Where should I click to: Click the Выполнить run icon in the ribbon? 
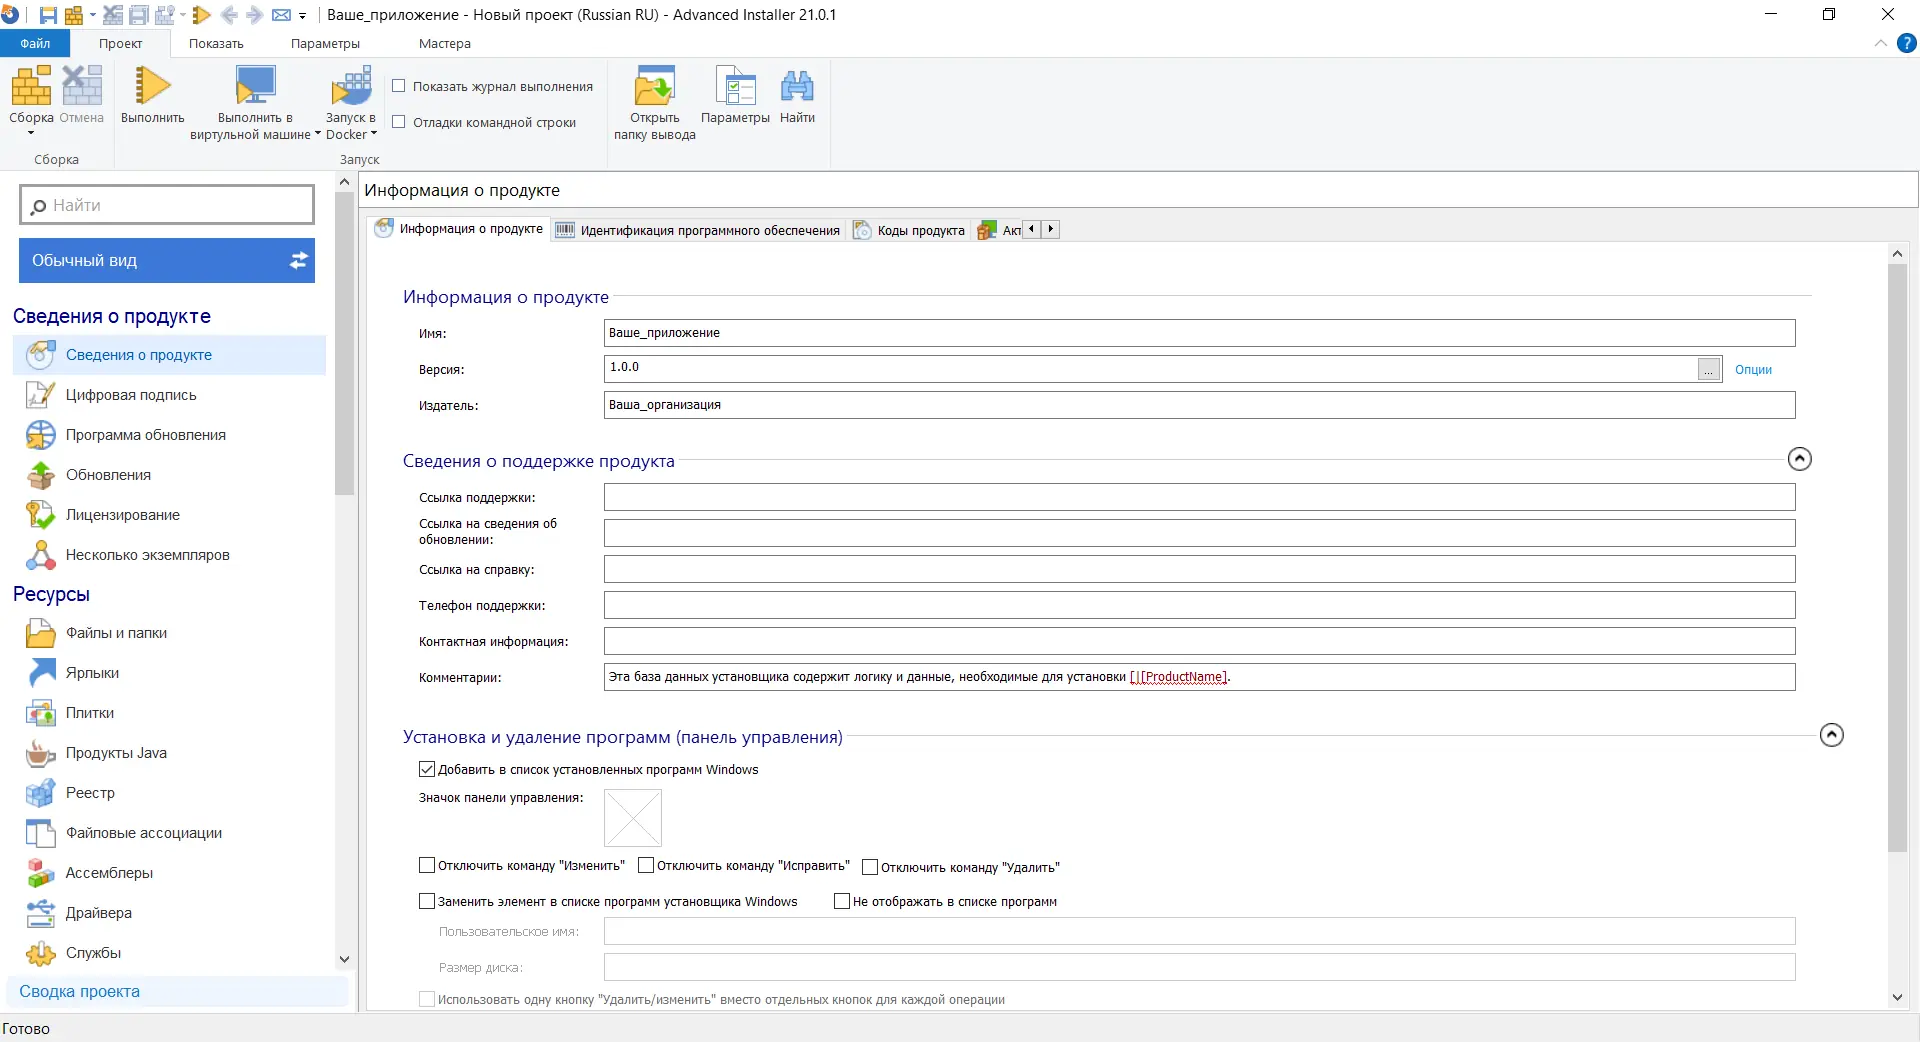tap(152, 86)
